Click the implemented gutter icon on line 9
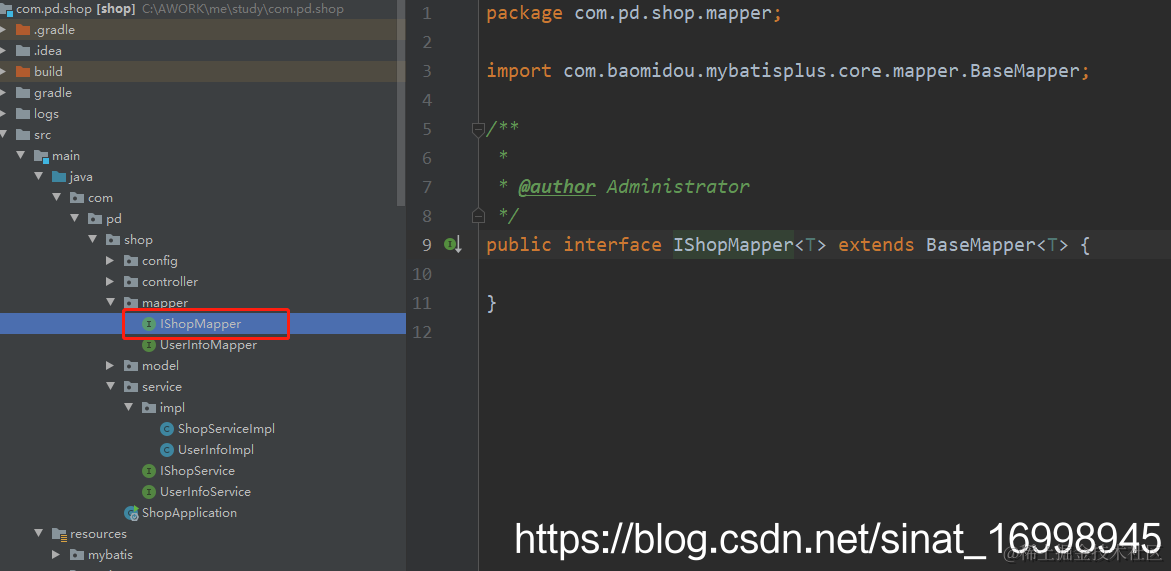The width and height of the screenshot is (1171, 571). click(x=453, y=244)
